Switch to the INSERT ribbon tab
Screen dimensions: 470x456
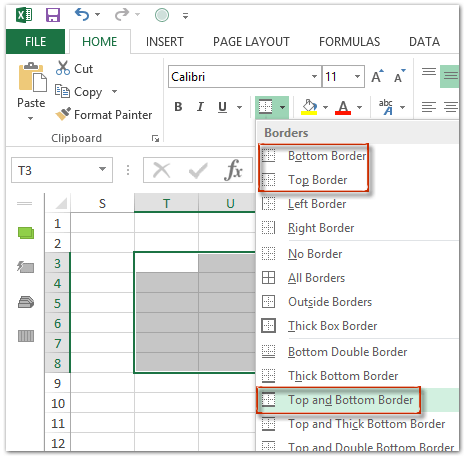point(165,42)
